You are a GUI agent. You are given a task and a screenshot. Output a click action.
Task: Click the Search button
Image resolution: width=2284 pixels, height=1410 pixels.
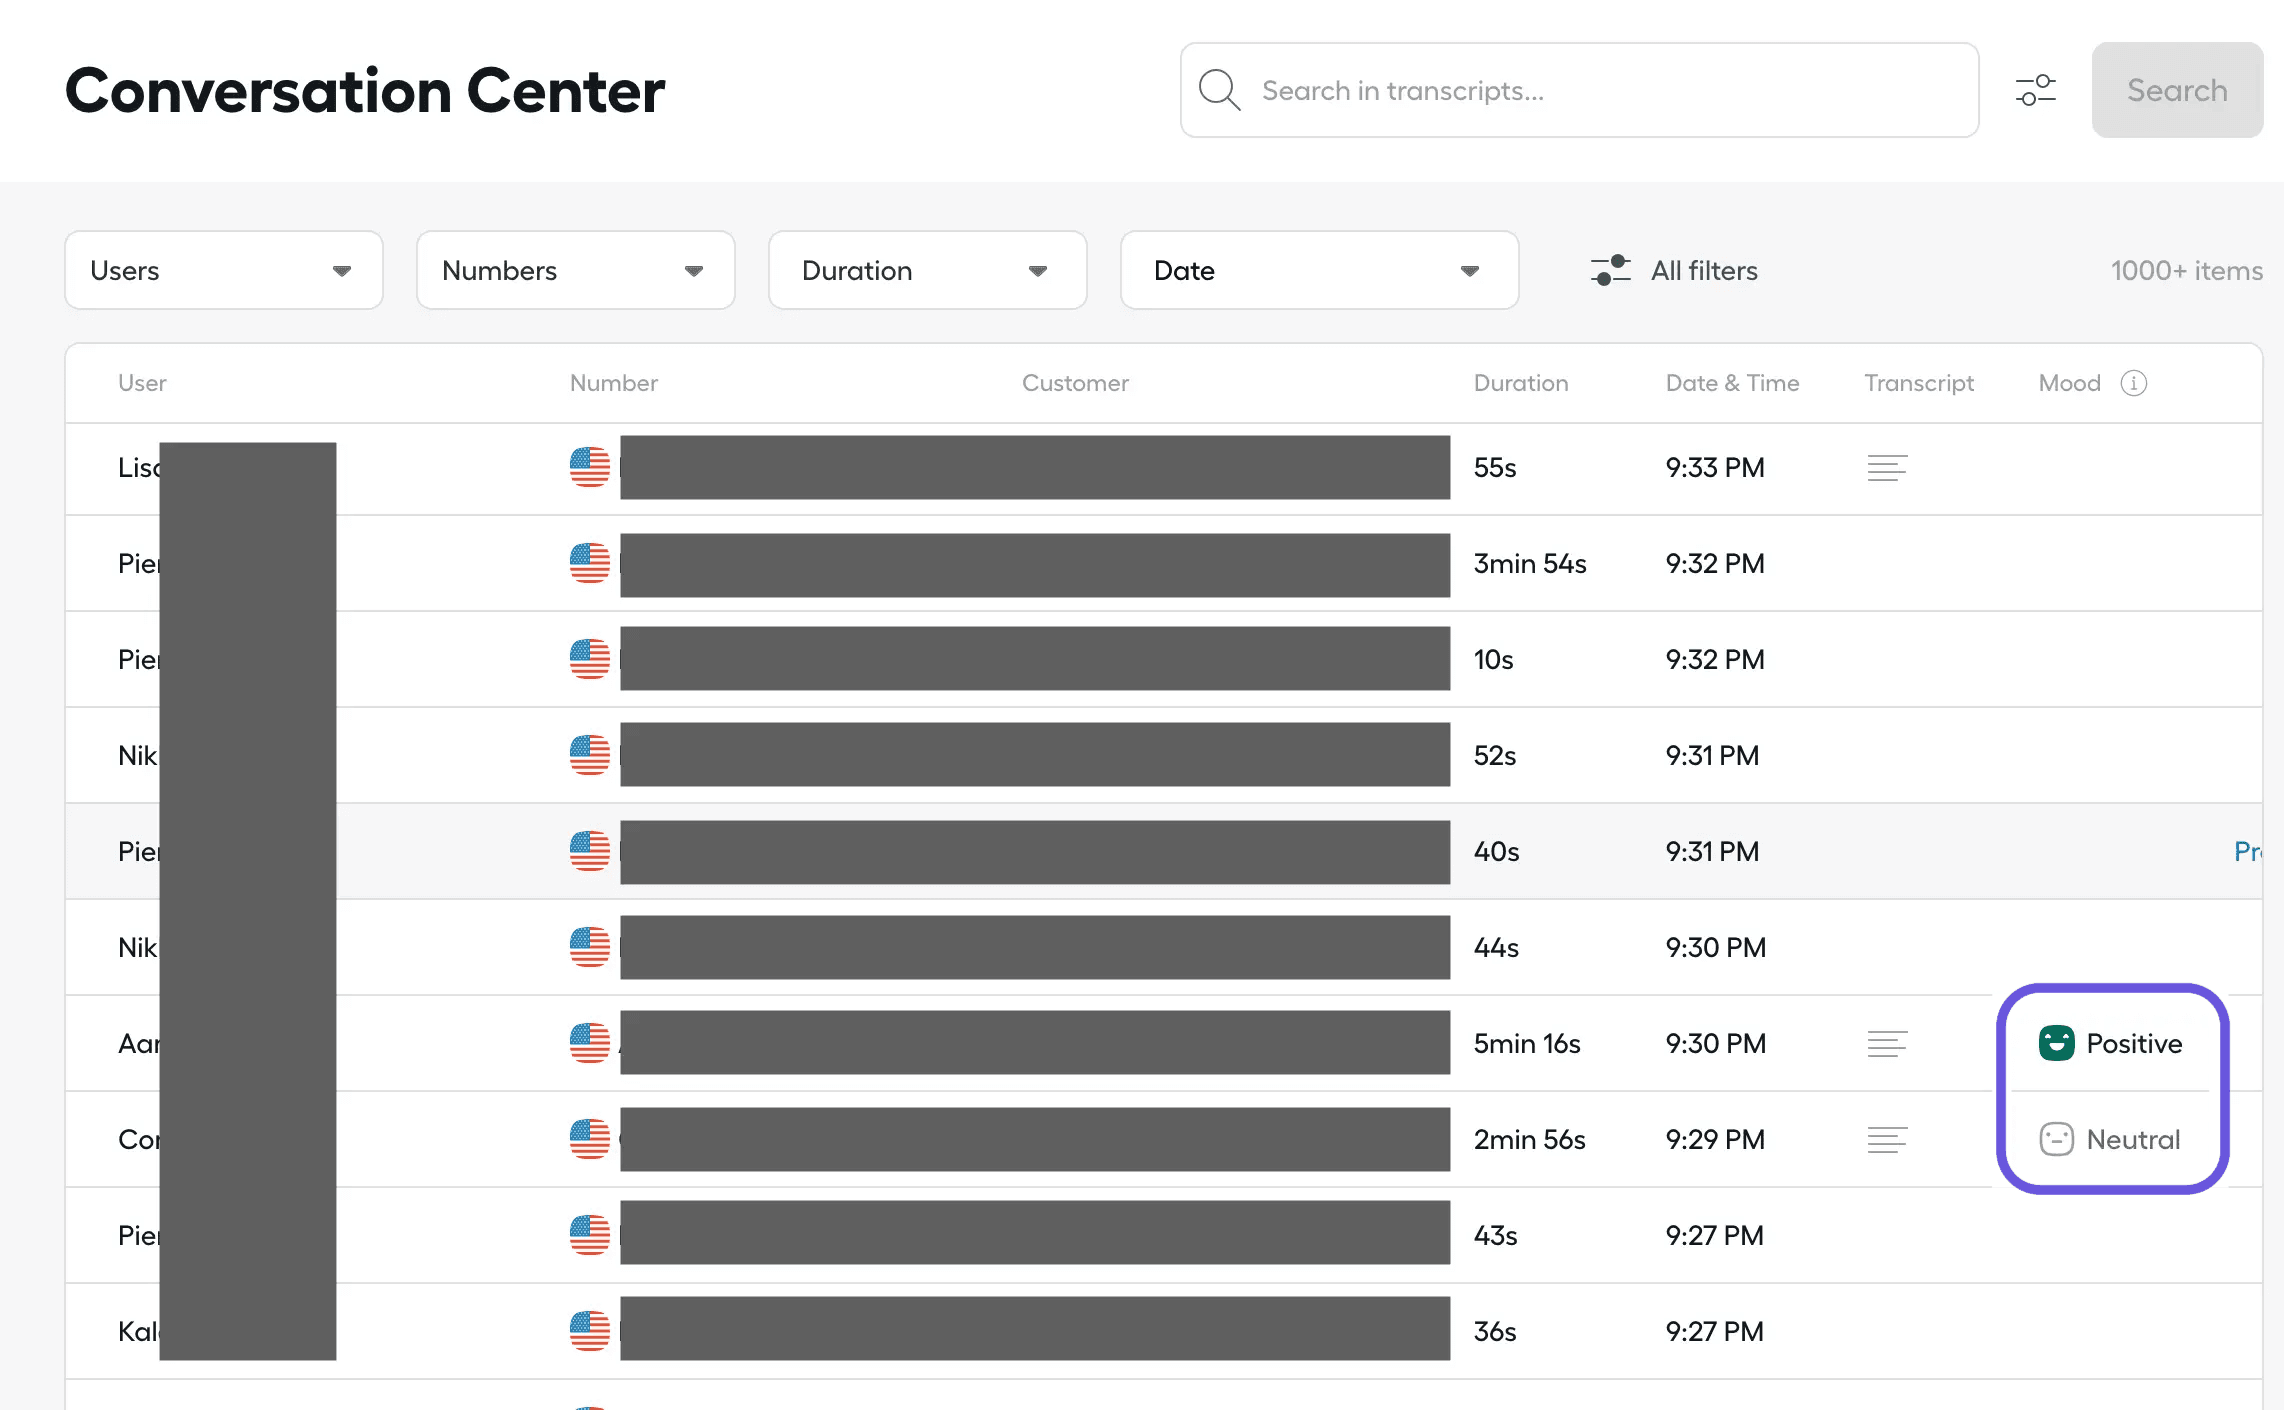[x=2177, y=90]
